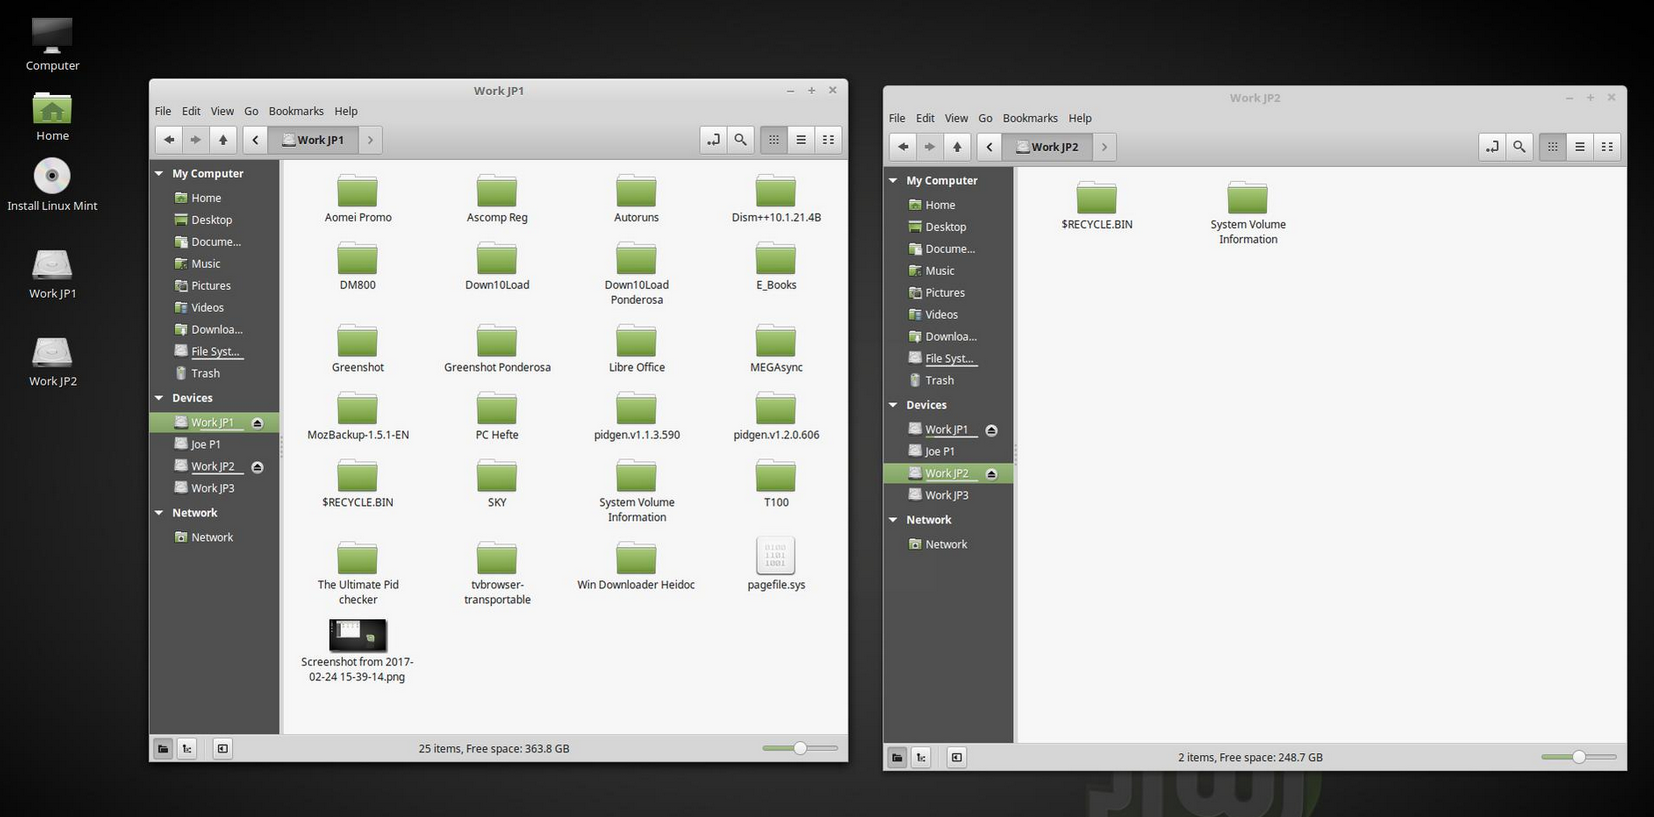Image resolution: width=1654 pixels, height=817 pixels.
Task: Select the System Volume Information folder in Work JP2
Action: (1248, 213)
